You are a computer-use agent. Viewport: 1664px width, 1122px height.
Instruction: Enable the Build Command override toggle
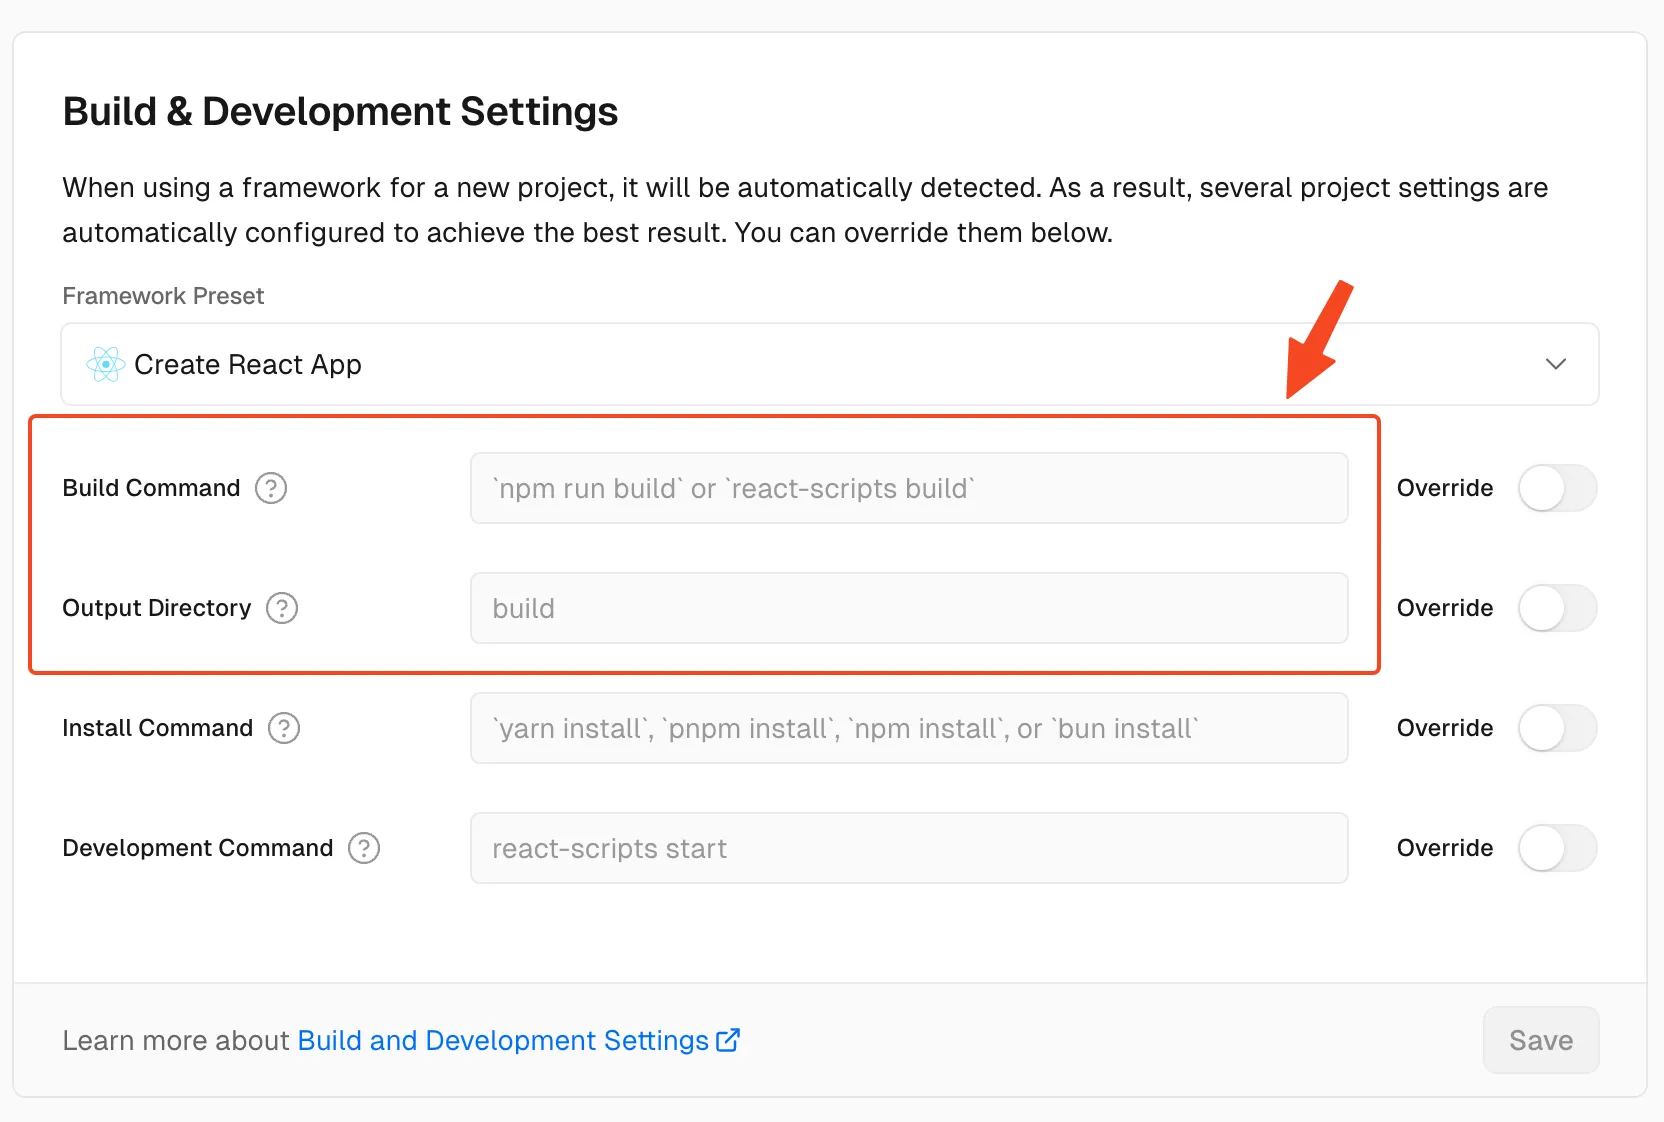(1556, 488)
